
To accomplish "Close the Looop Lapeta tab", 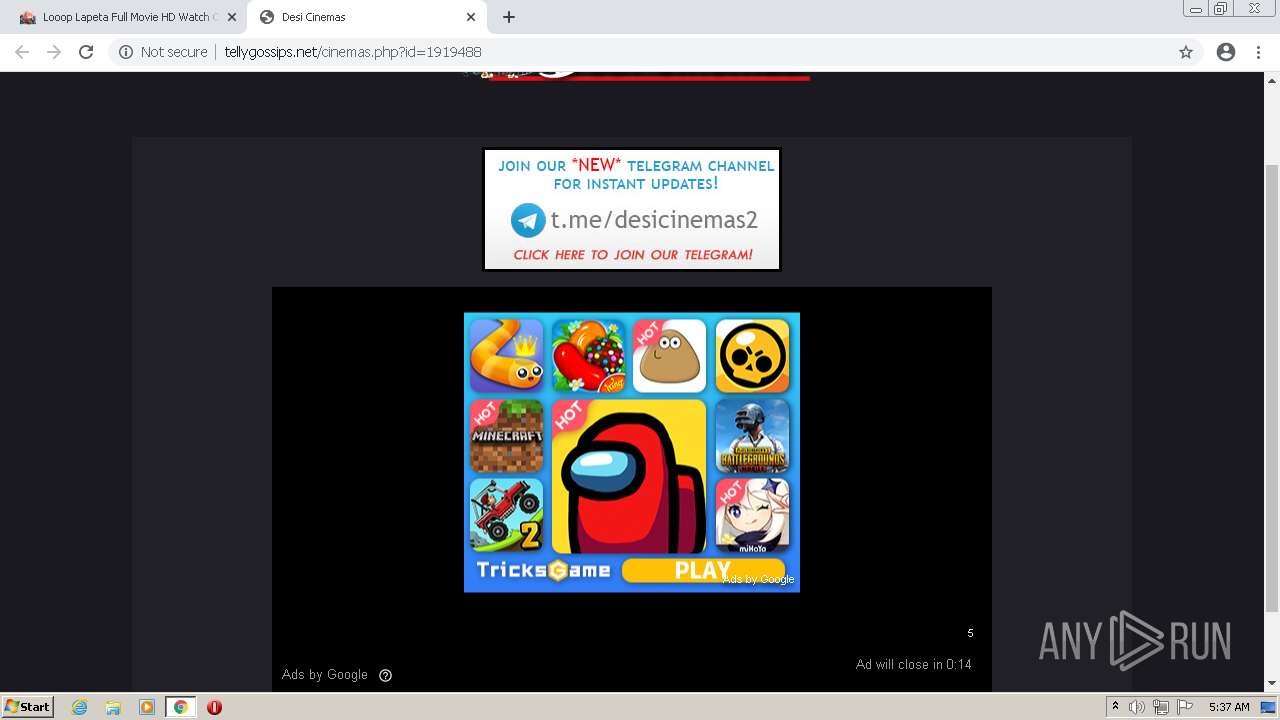I will pyautogui.click(x=232, y=17).
